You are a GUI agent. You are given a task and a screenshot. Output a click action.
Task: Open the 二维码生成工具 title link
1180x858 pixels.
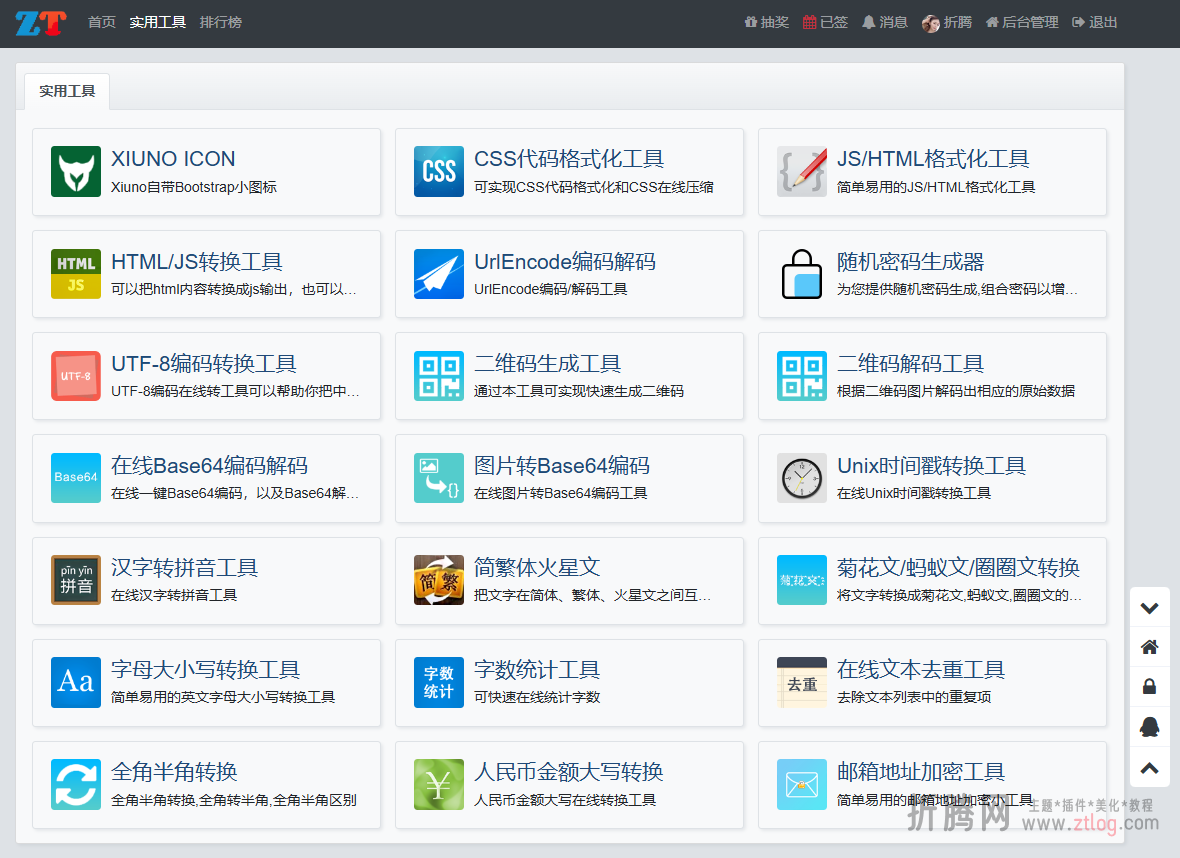547,364
